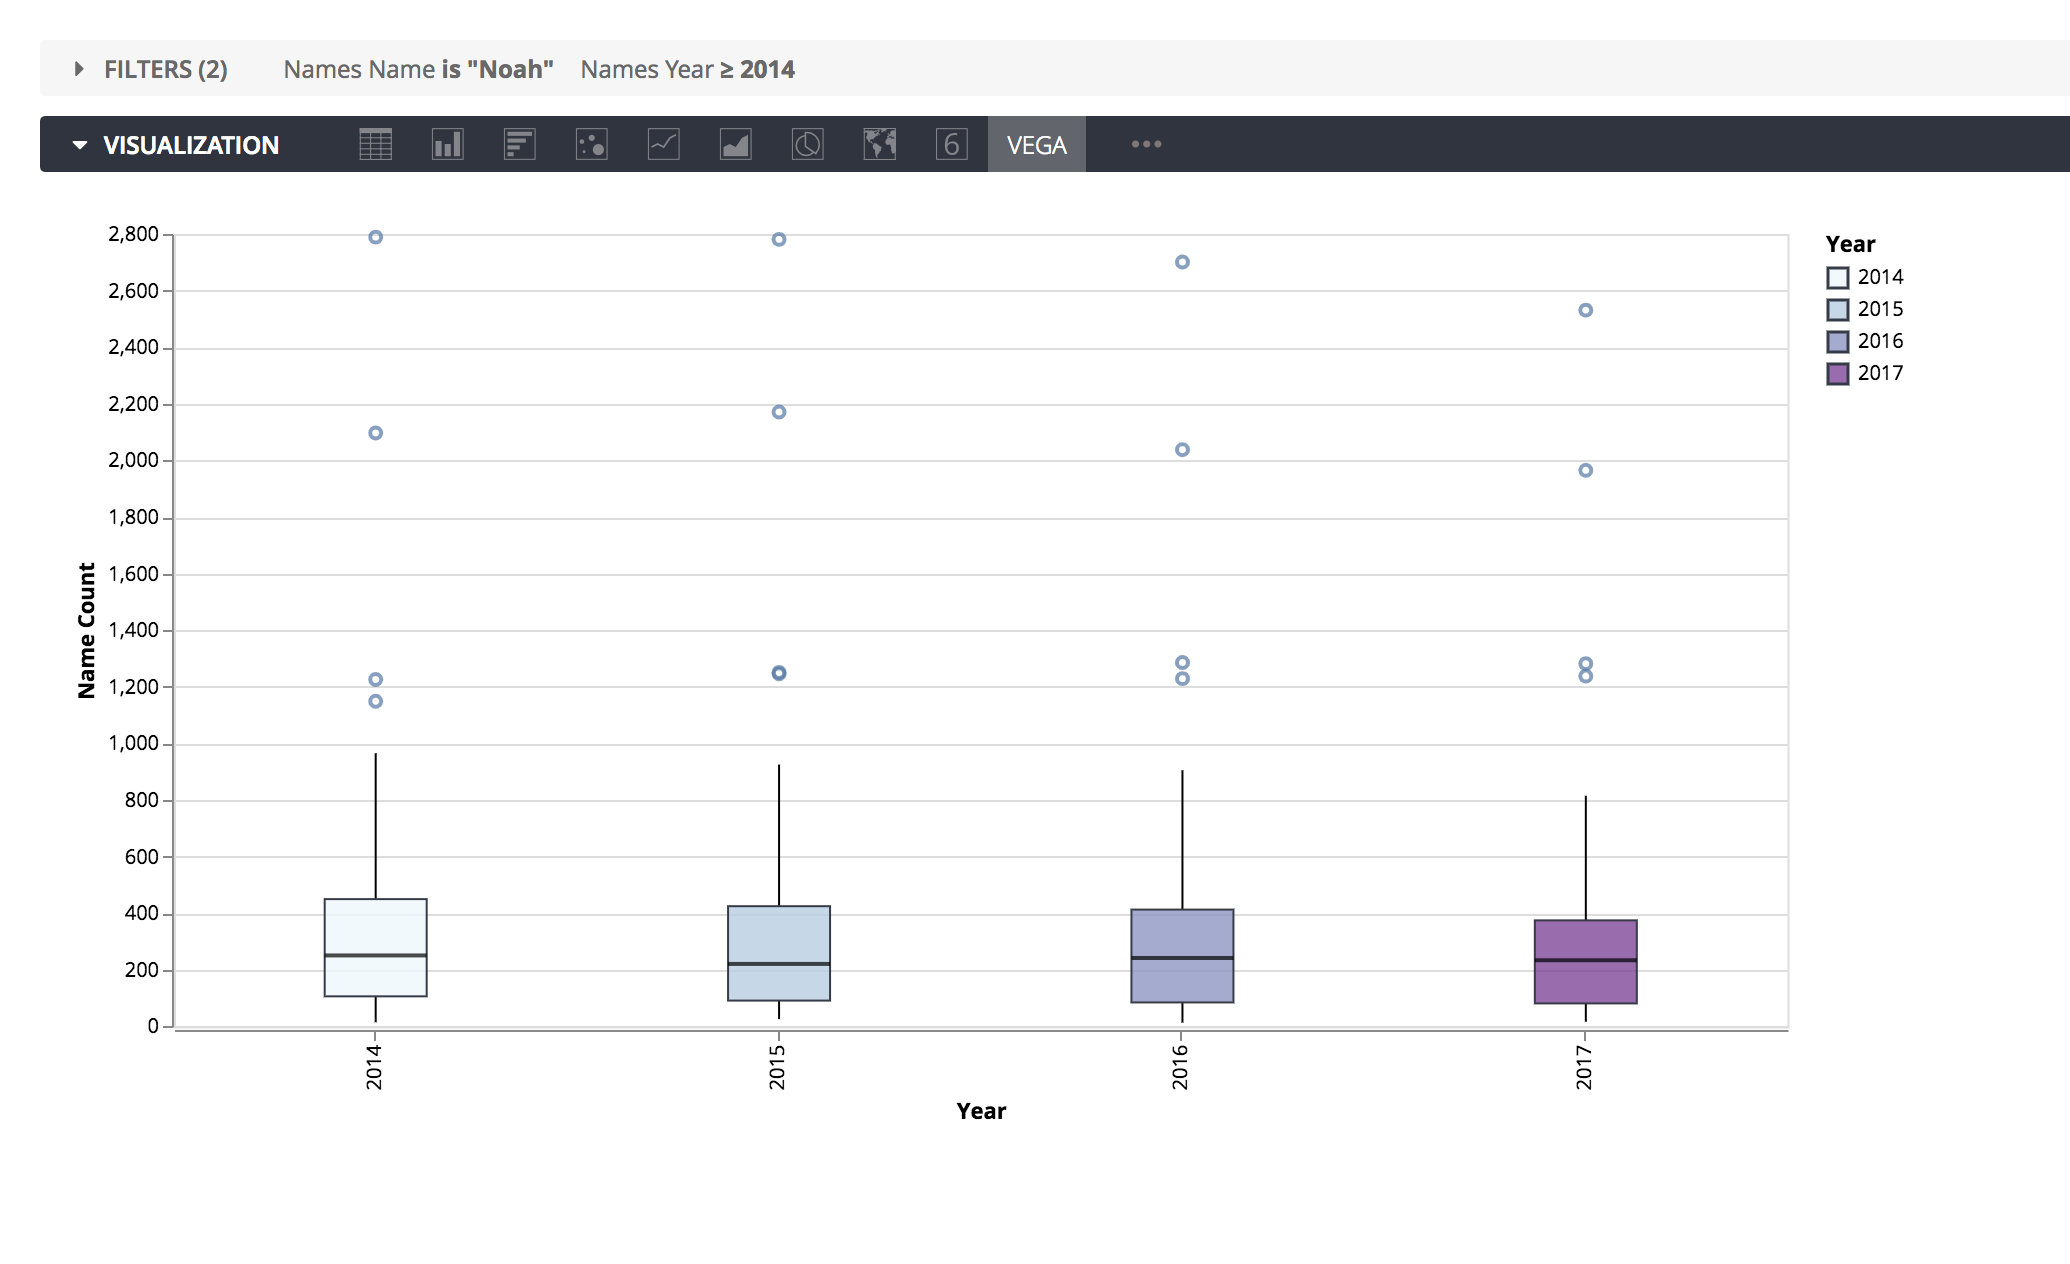Screen dimensions: 2070x1264
Task: Select the pie chart visualization
Action: pyautogui.click(x=807, y=145)
